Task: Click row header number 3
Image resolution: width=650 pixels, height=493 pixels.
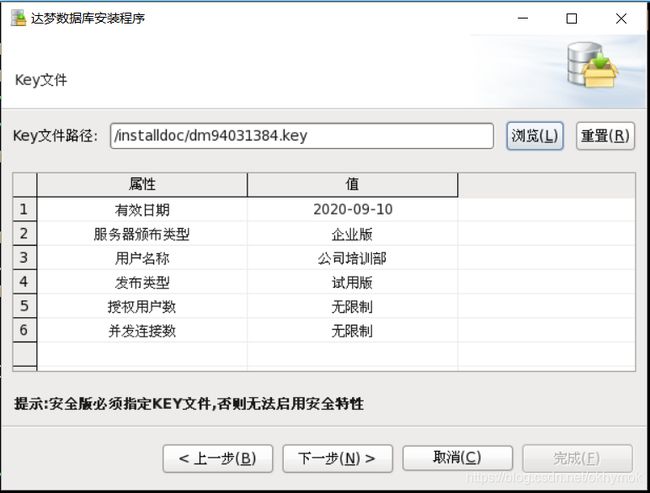Action: (24, 258)
